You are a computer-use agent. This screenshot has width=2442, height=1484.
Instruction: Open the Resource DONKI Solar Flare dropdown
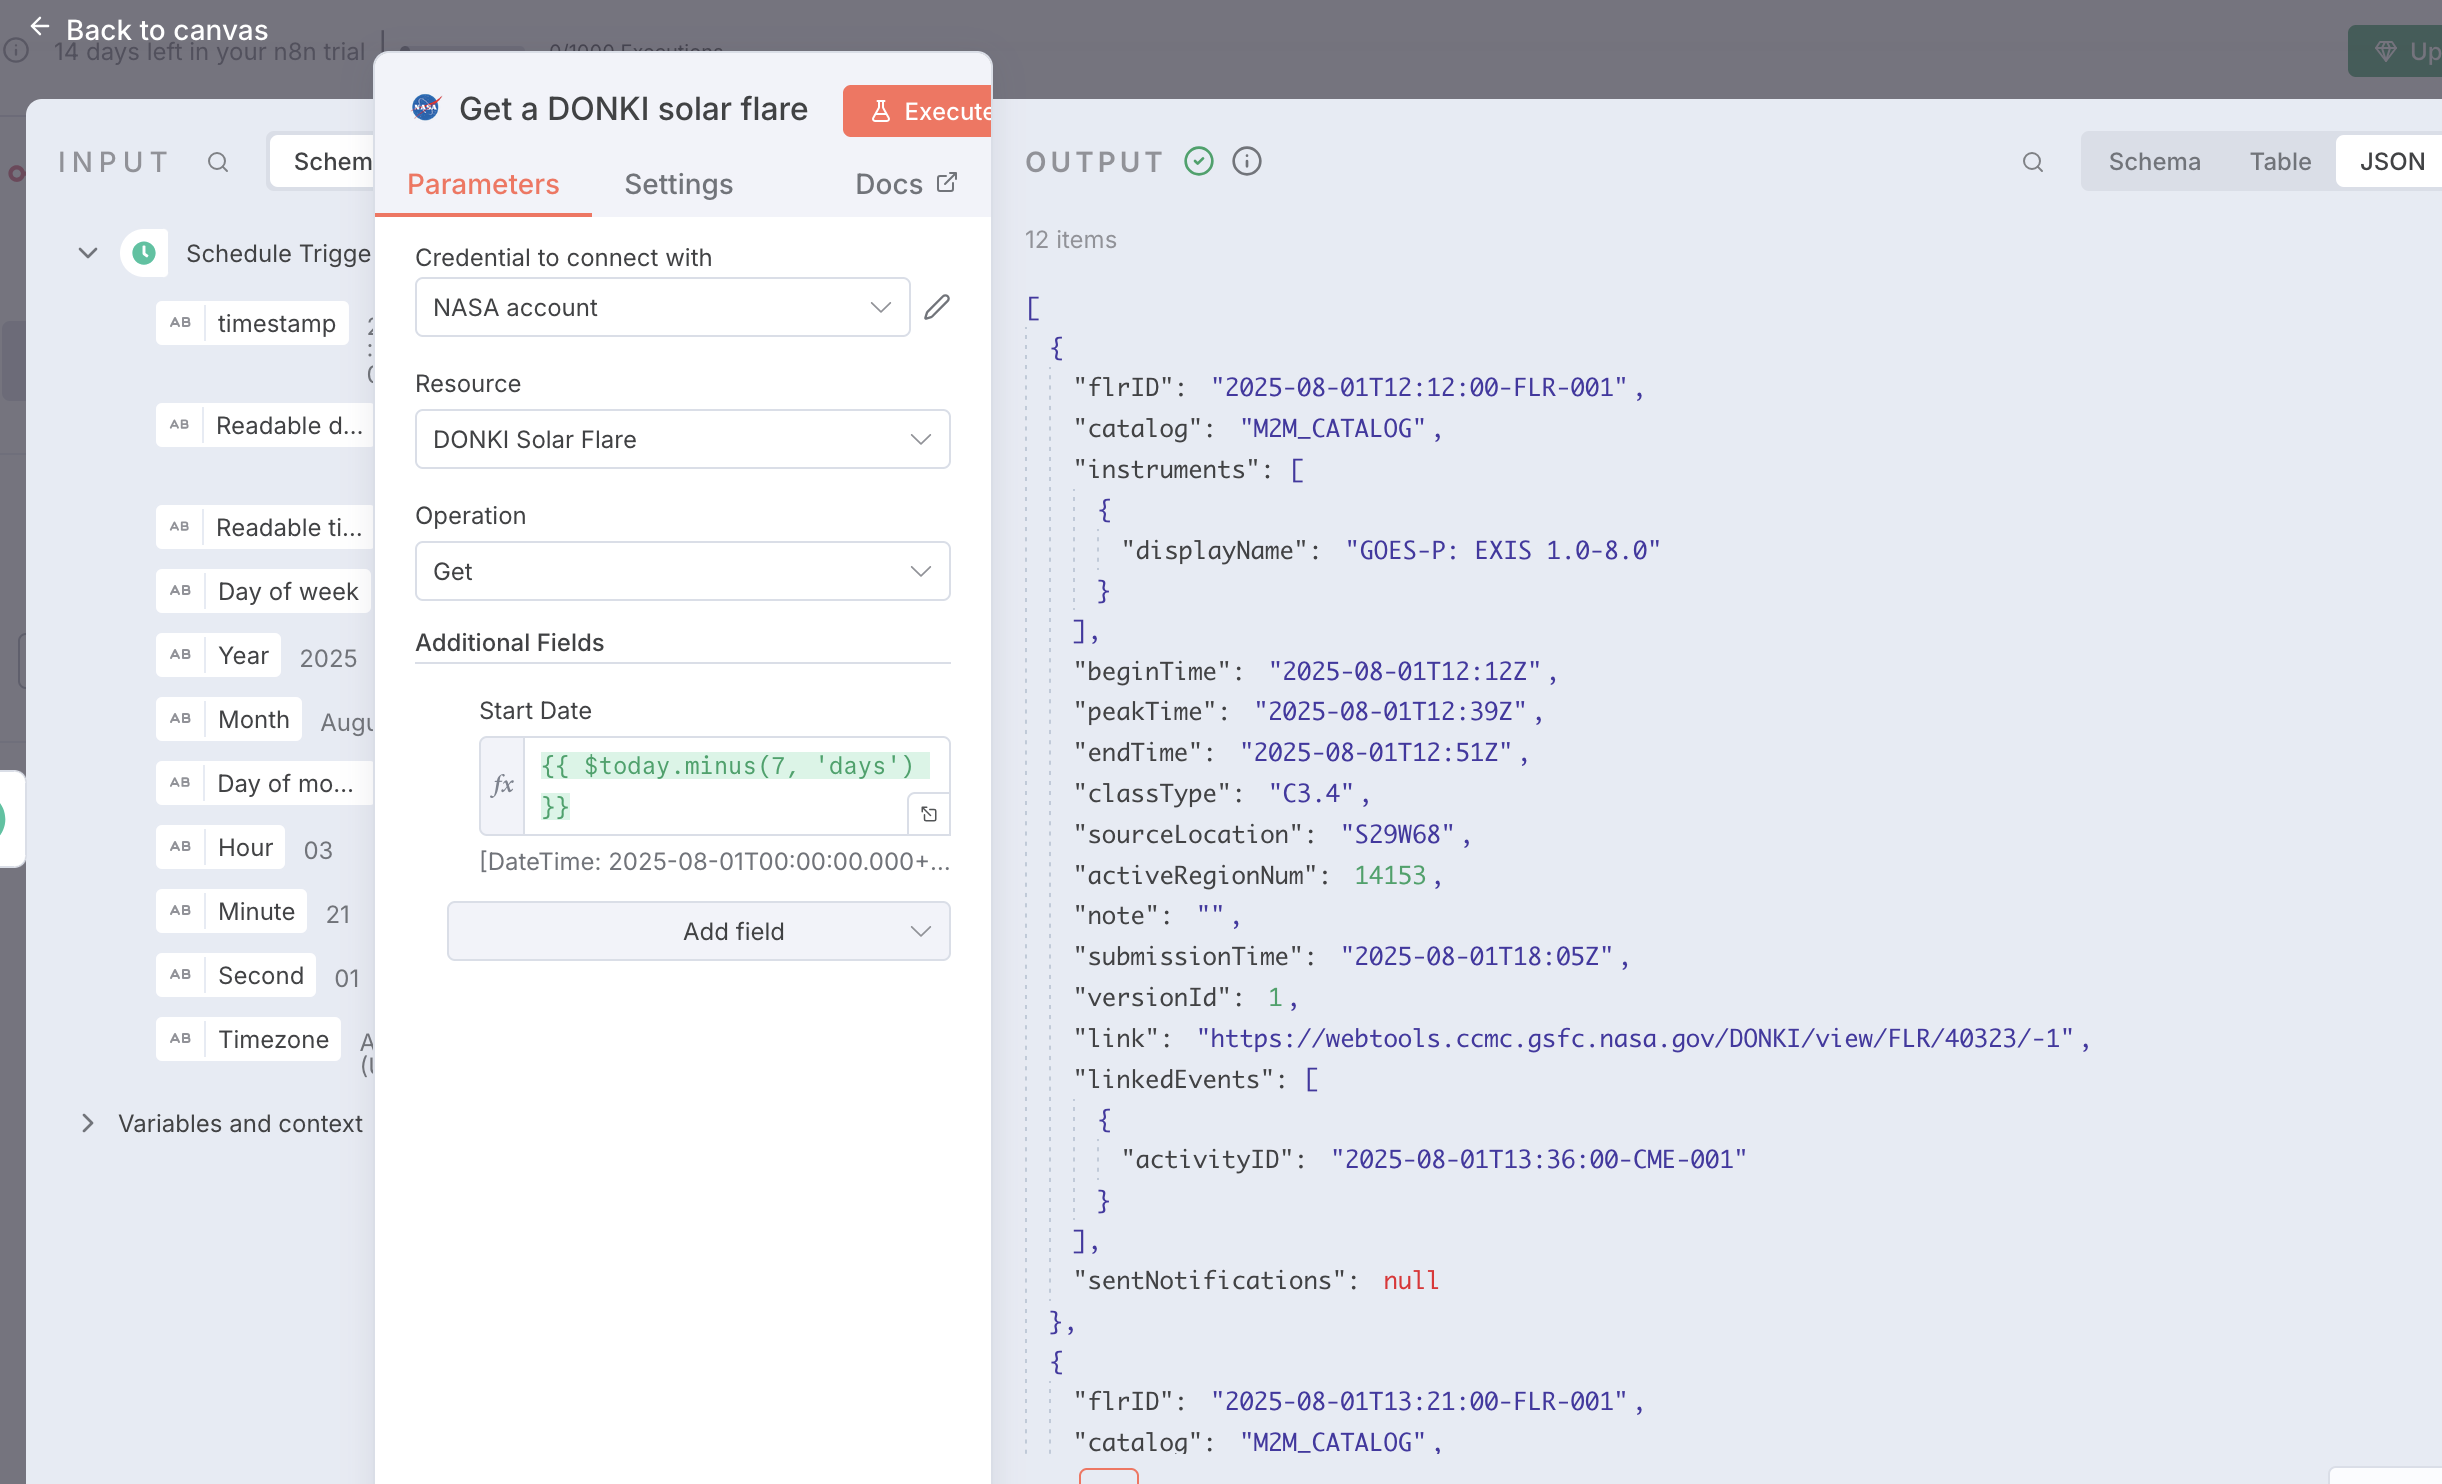pyautogui.click(x=682, y=439)
